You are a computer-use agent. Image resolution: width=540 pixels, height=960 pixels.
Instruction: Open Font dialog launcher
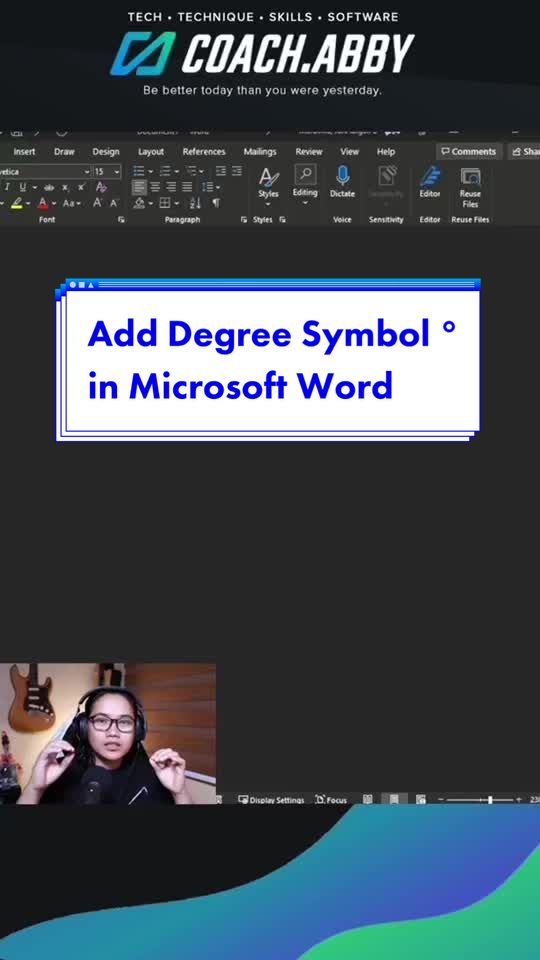(121, 219)
